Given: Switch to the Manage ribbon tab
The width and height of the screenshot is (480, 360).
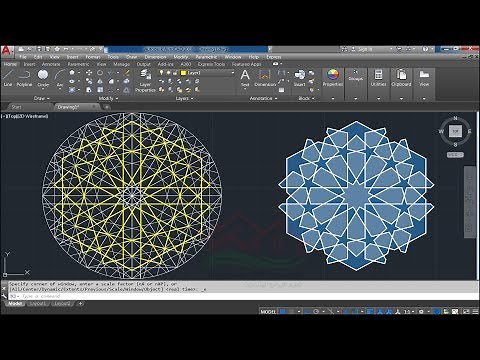Looking at the screenshot, I should (x=121, y=64).
